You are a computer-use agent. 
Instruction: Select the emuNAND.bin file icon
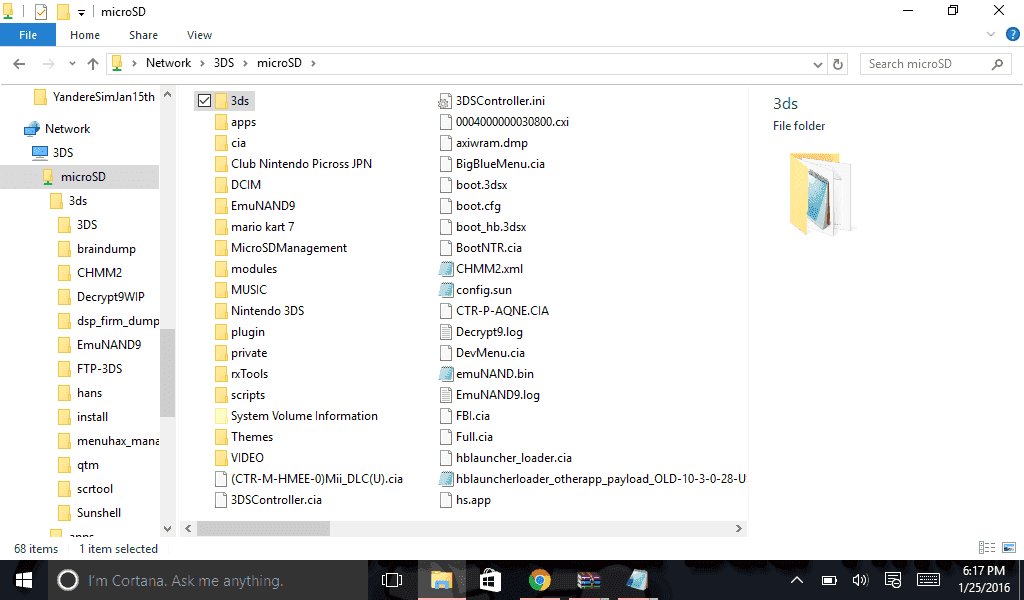[x=445, y=374]
